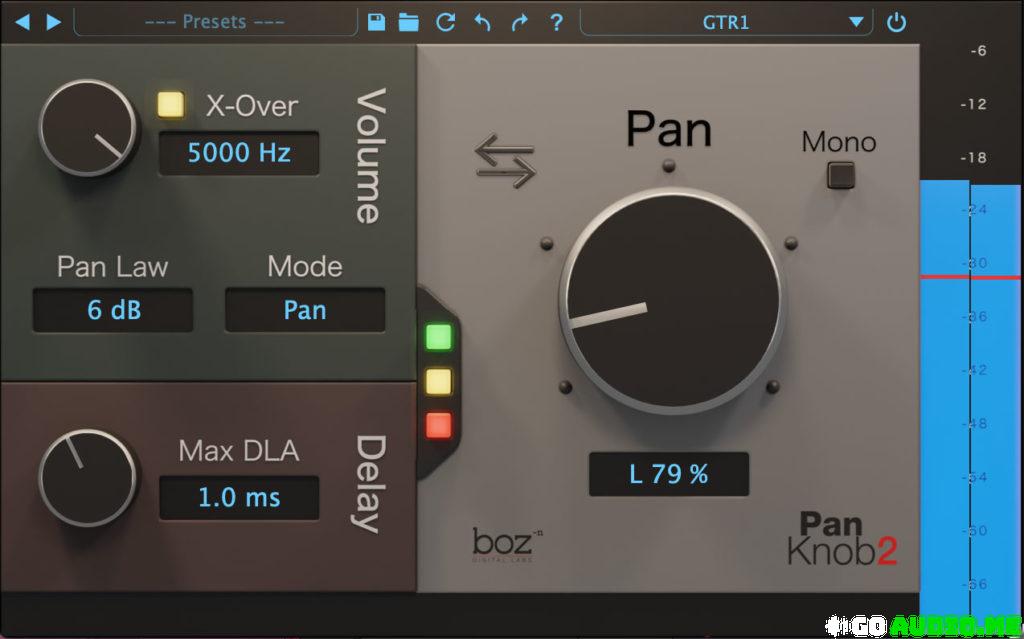Screen dimensions: 1024x639
Task: Open the Presets dropdown
Action: [x=215, y=22]
